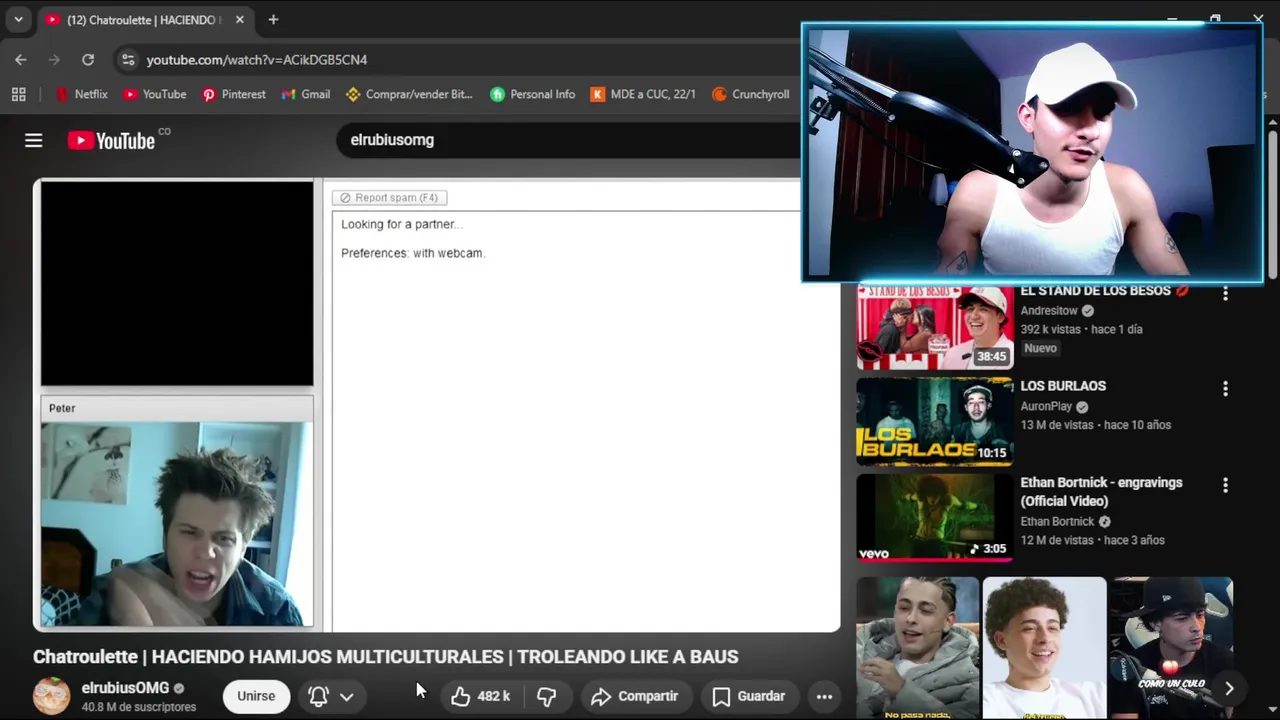Close the Chatroulette browser tab
1280x720 pixels.
pyautogui.click(x=239, y=20)
